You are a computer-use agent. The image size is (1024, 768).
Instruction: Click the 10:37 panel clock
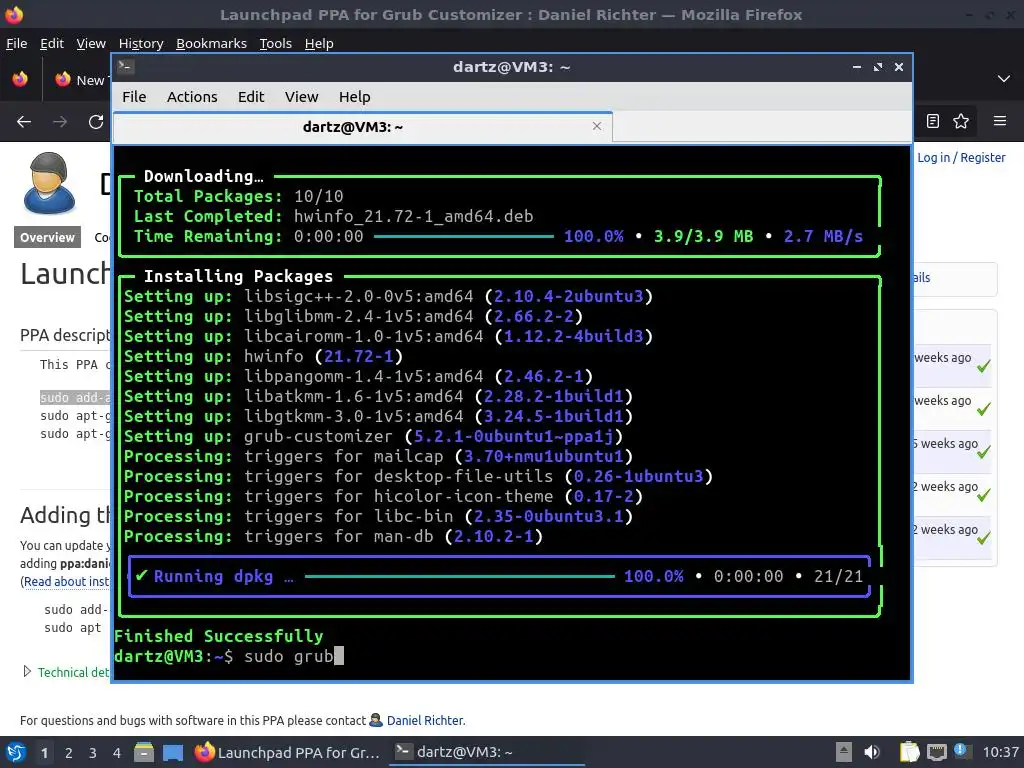(1000, 752)
